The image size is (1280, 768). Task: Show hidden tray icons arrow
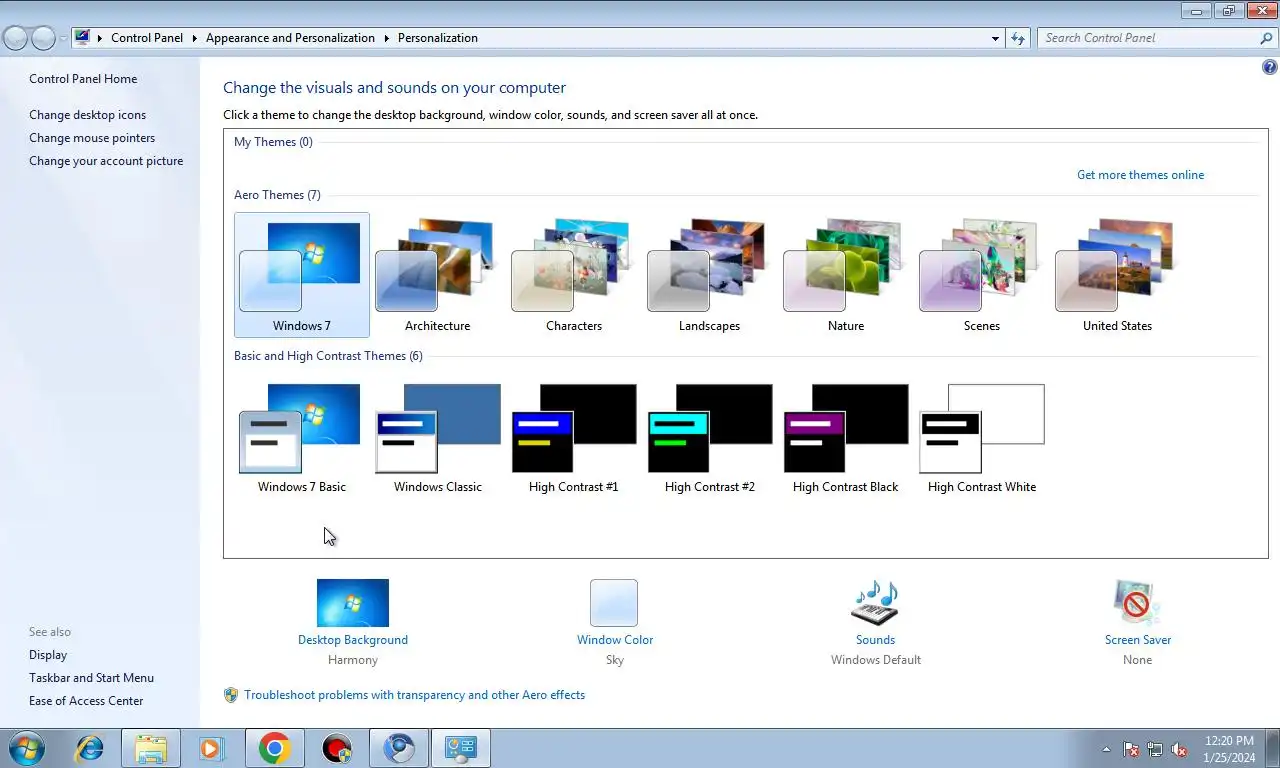pyautogui.click(x=1106, y=749)
